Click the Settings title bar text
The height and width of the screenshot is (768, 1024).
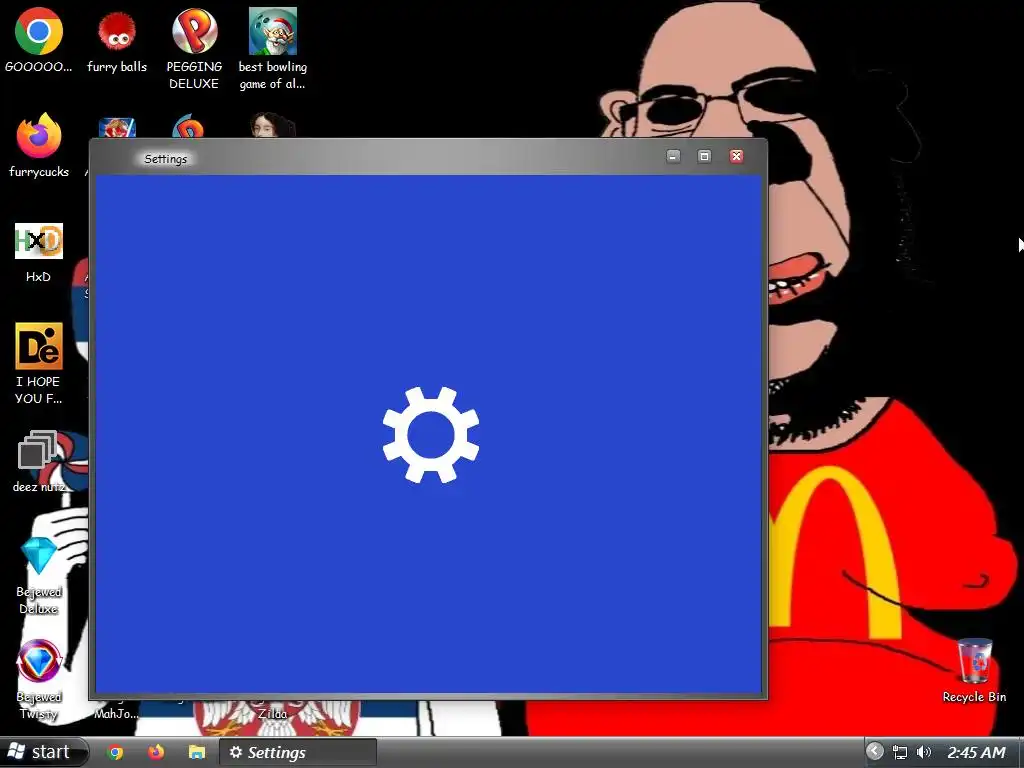coord(165,159)
